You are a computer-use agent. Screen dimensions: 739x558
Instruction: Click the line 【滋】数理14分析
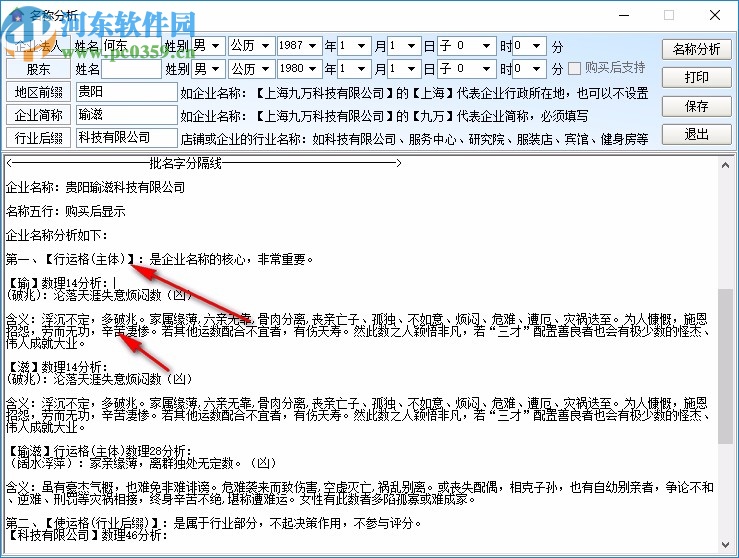58,367
